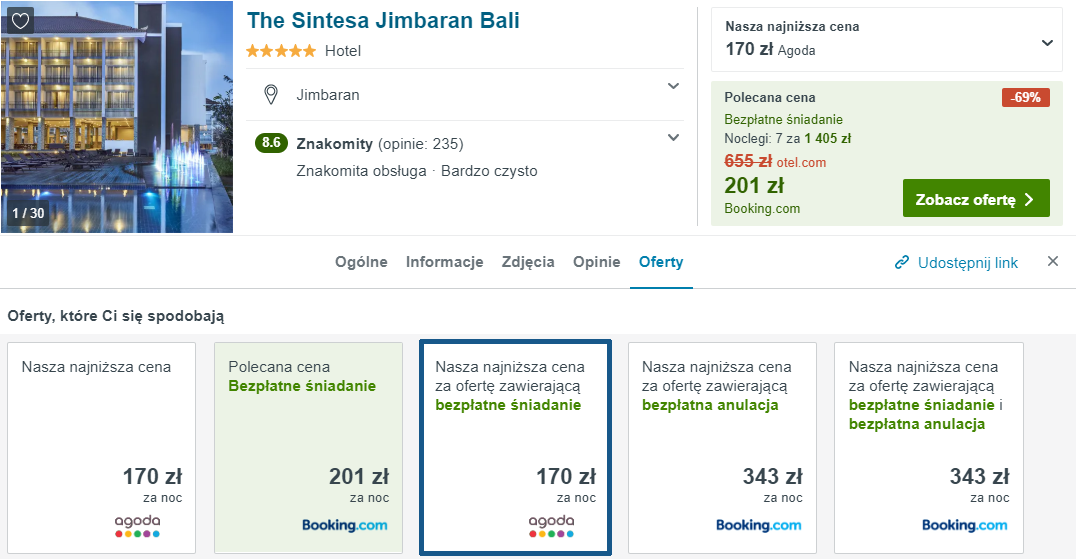Click the five-star hotel rating

click(281, 51)
